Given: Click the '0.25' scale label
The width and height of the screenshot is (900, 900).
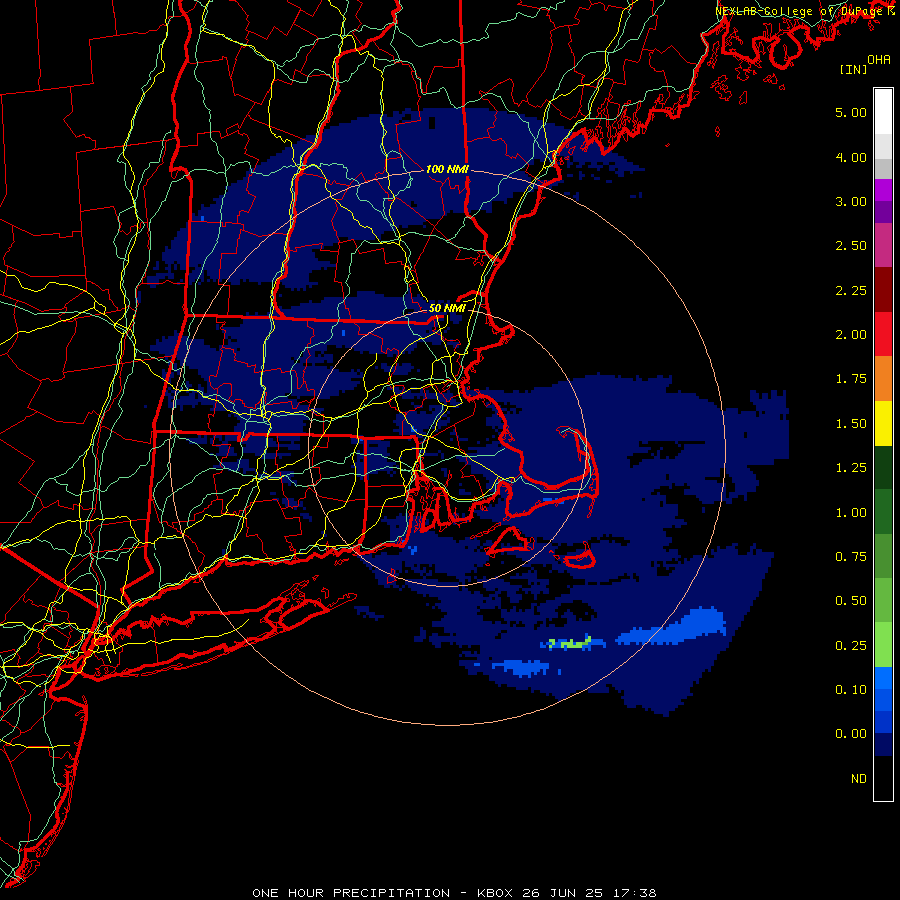Looking at the screenshot, I should tap(851, 646).
